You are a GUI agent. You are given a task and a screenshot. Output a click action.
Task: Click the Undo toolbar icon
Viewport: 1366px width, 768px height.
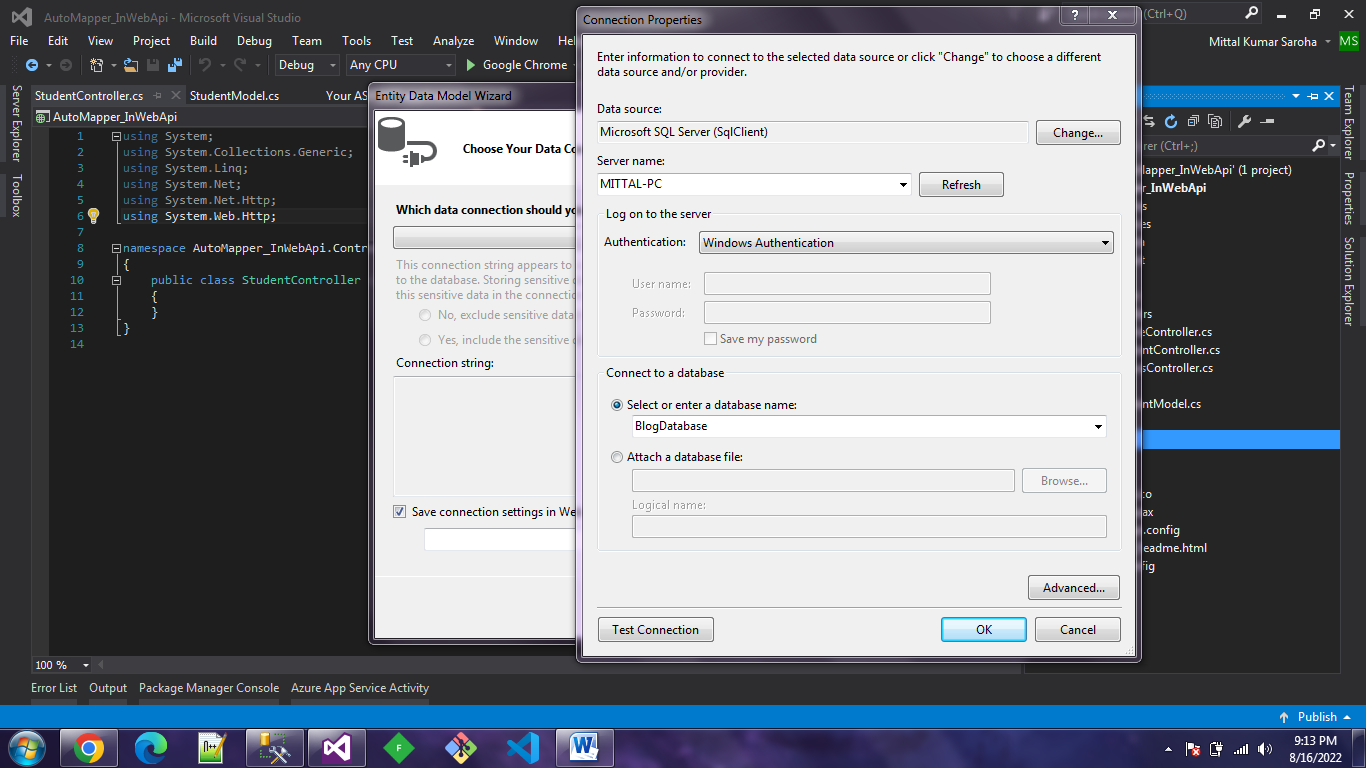tap(205, 65)
